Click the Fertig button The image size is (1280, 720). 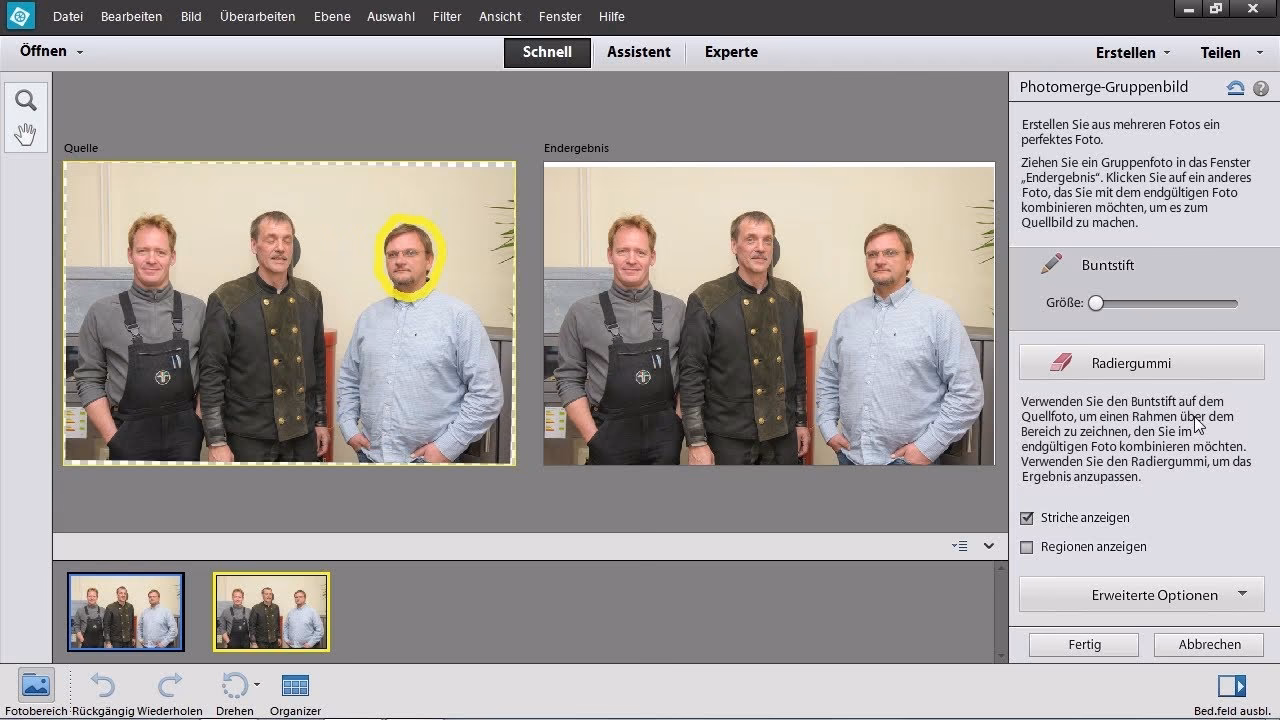click(x=1084, y=645)
